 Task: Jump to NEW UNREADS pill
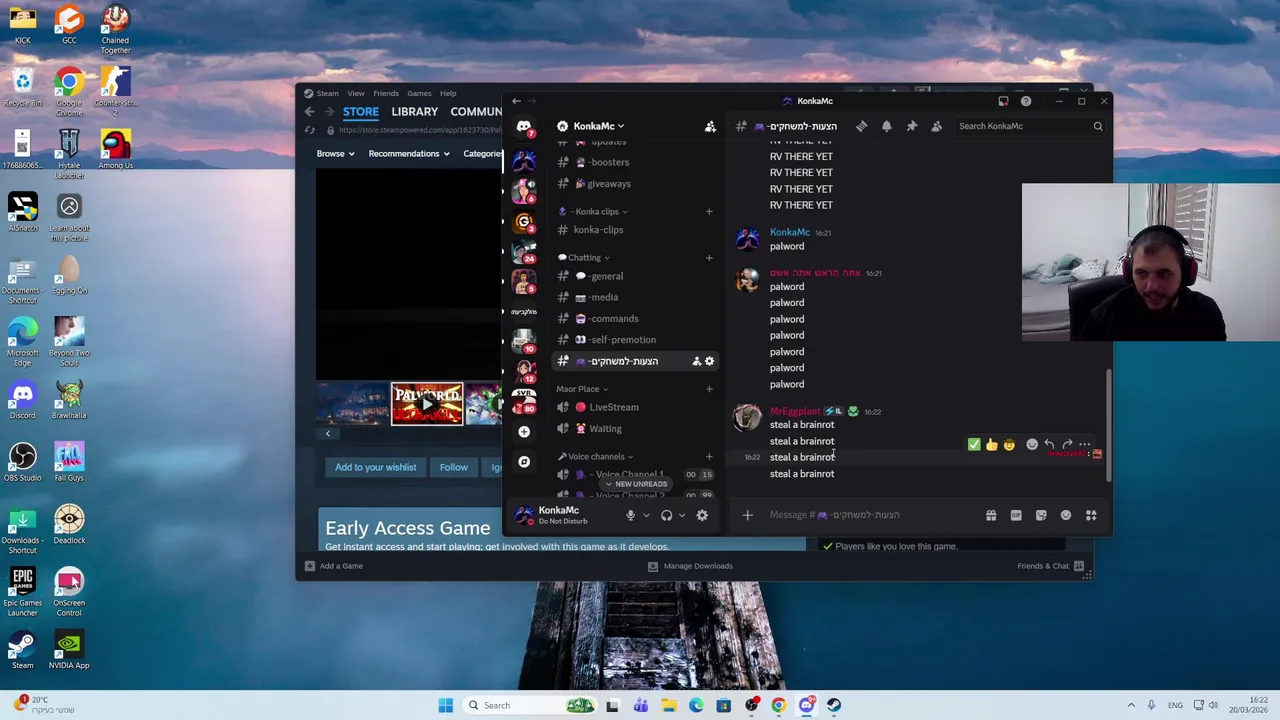634,484
